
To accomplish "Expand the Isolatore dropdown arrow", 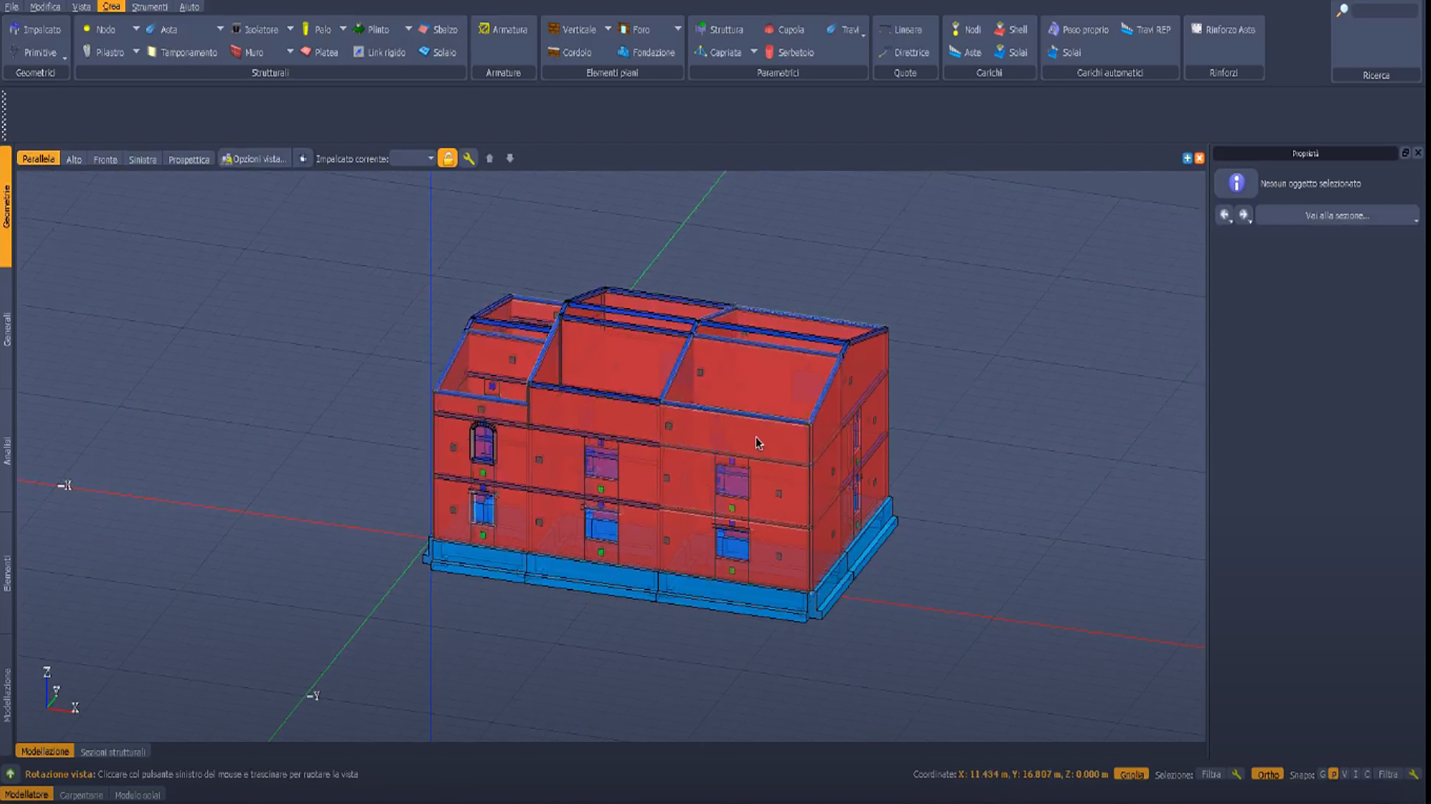I will pyautogui.click(x=290, y=30).
